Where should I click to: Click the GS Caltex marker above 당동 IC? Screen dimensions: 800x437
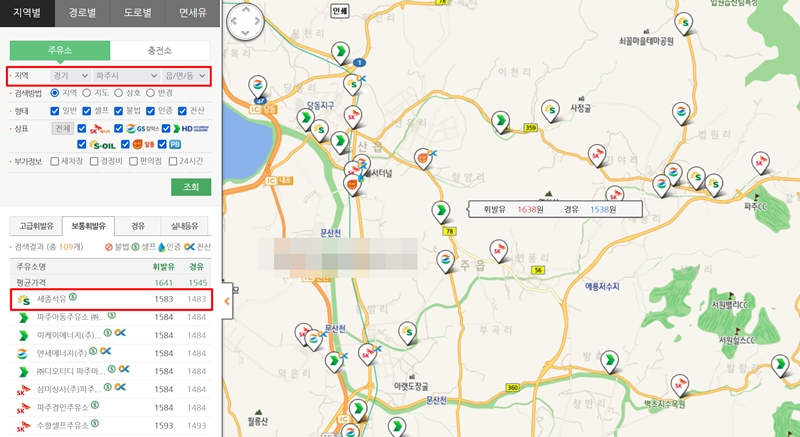(x=258, y=86)
